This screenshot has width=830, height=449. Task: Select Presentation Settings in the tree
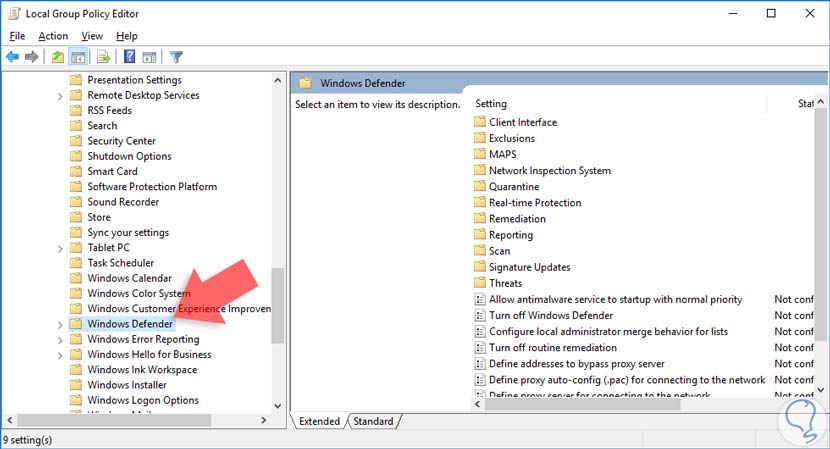pos(134,80)
